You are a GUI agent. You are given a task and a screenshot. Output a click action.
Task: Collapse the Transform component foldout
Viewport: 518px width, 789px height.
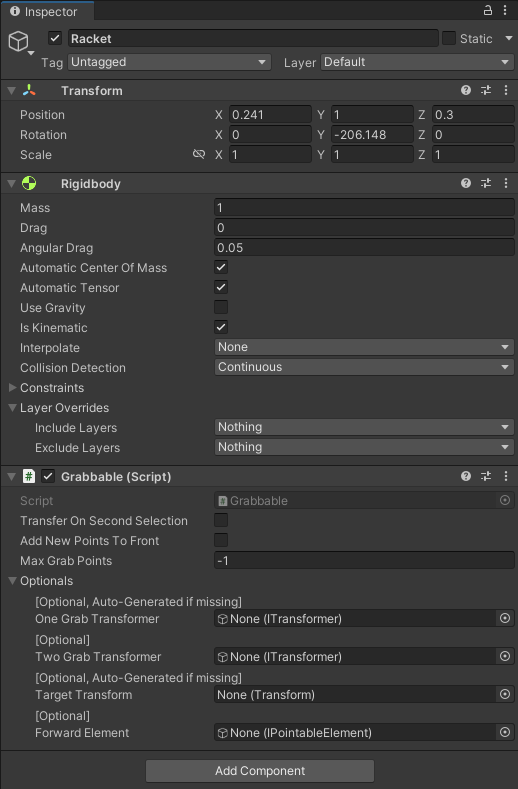pyautogui.click(x=12, y=91)
